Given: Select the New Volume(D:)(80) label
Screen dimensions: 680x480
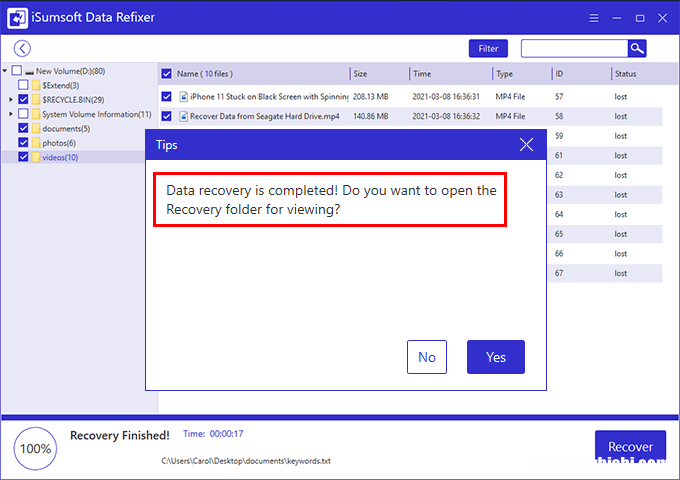Looking at the screenshot, I should pos(70,71).
